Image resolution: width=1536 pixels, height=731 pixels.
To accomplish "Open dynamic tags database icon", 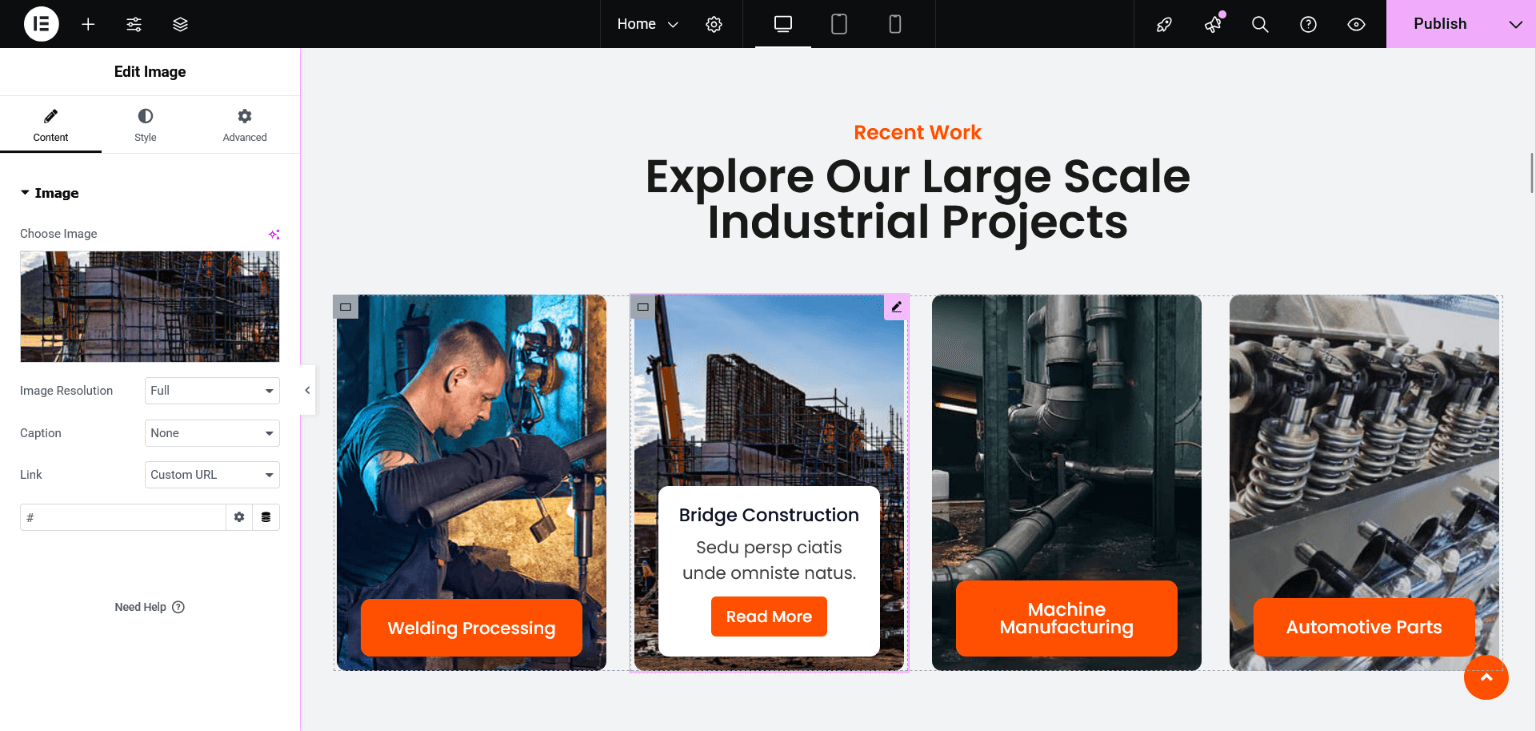I will point(266,517).
